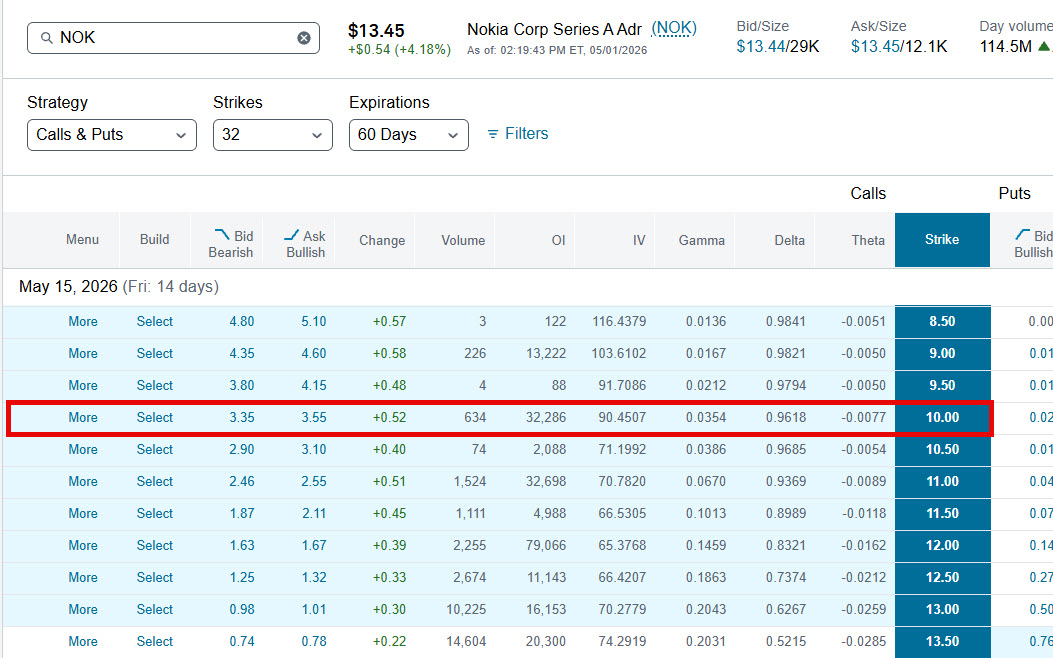The width and height of the screenshot is (1053, 658).
Task: Open More menu for 8.50 strike
Action: point(83,322)
